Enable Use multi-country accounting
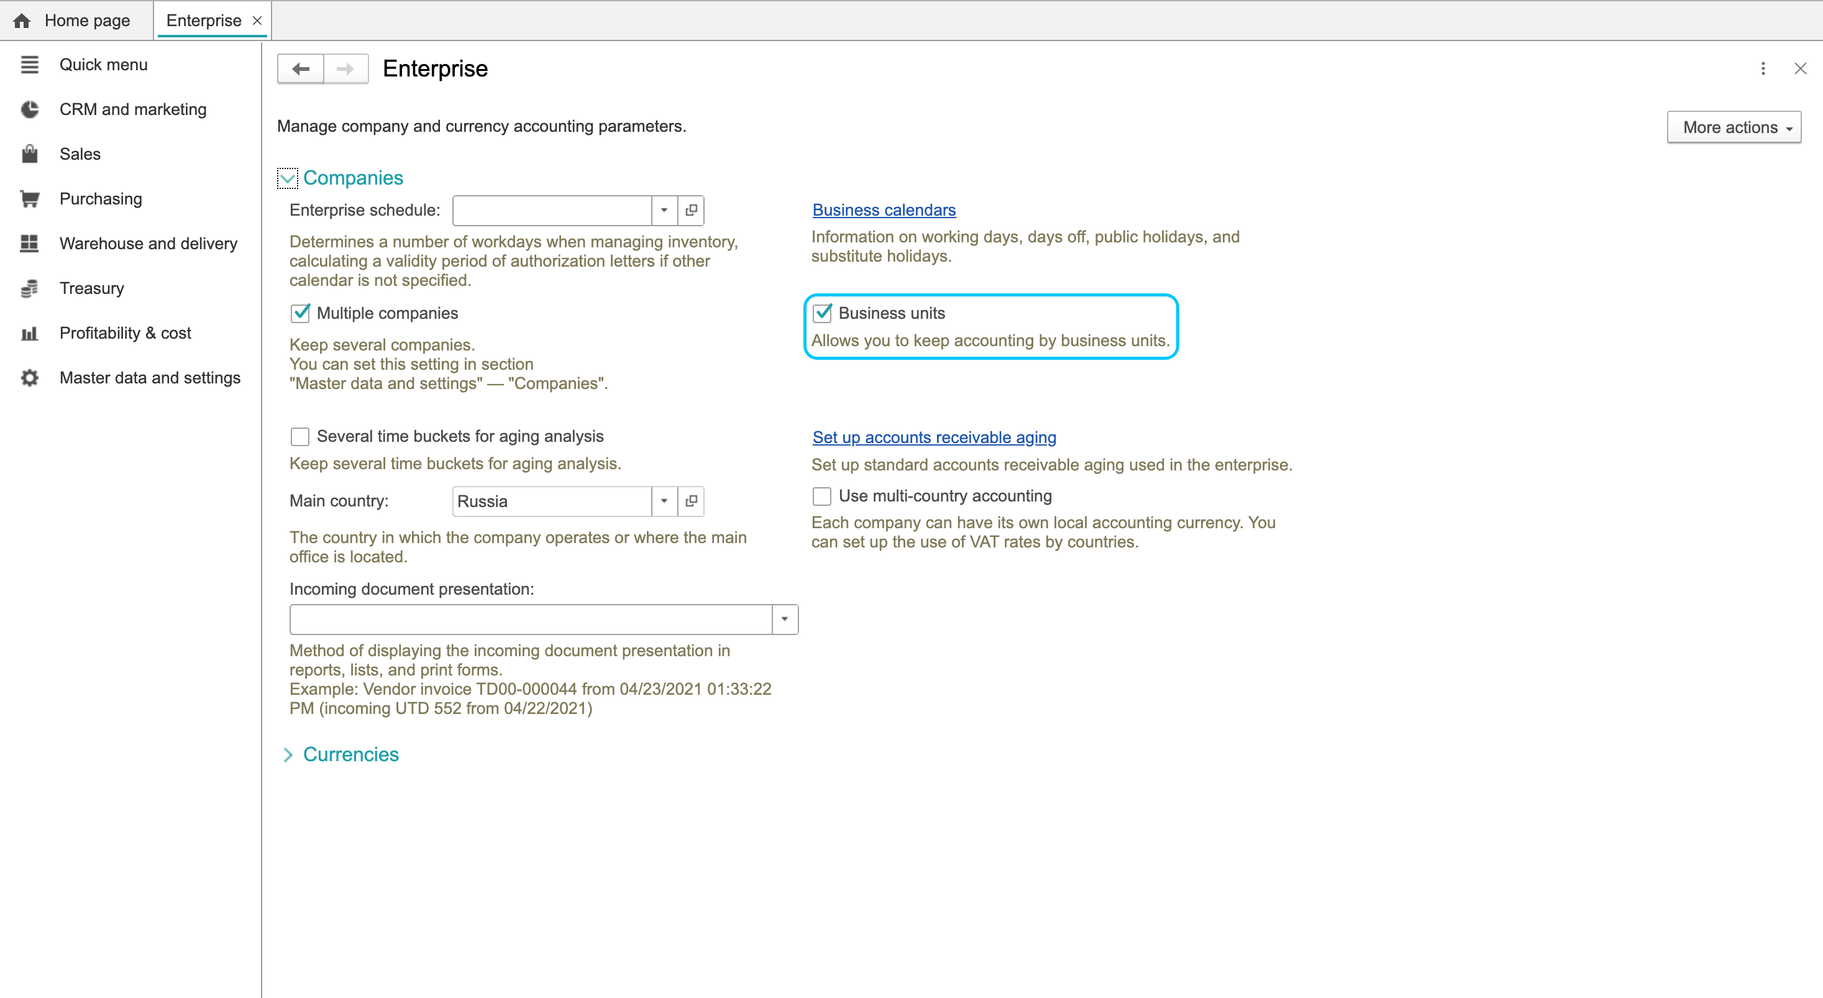 click(822, 496)
